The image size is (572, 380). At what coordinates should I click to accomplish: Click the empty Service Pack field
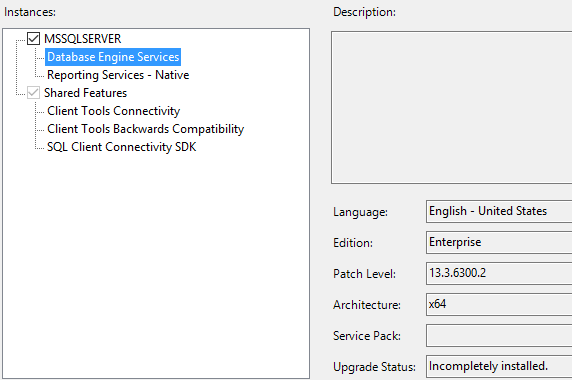(499, 336)
